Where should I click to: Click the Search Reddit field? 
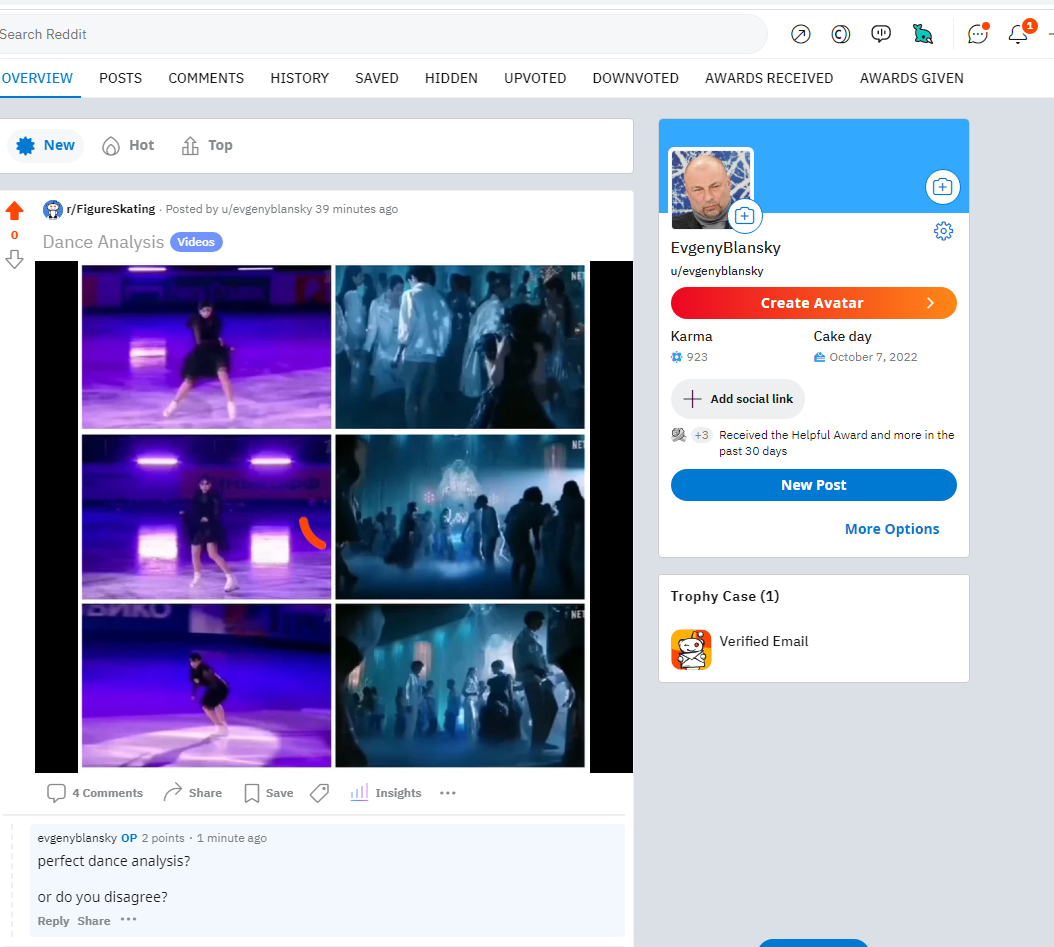380,34
